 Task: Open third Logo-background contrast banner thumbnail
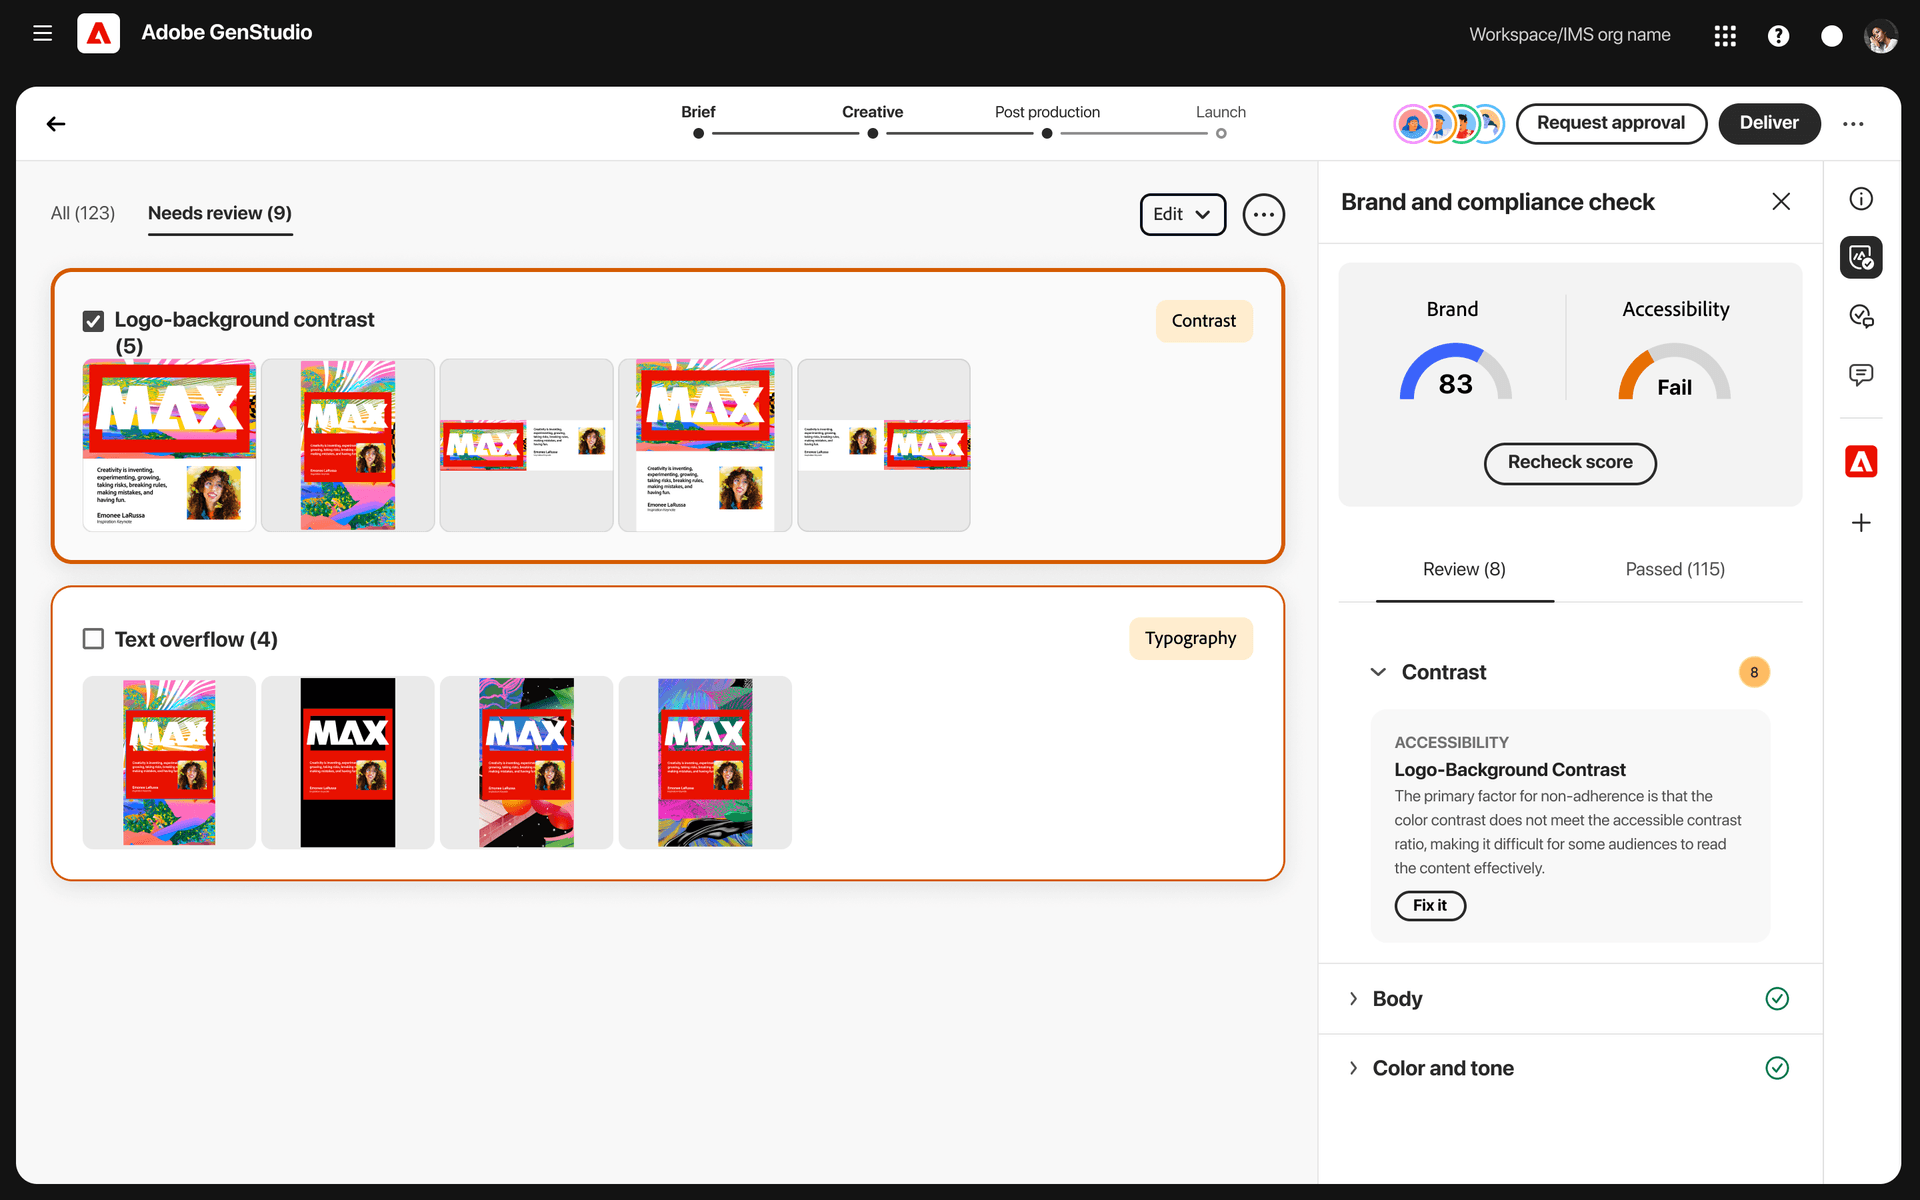(x=527, y=445)
